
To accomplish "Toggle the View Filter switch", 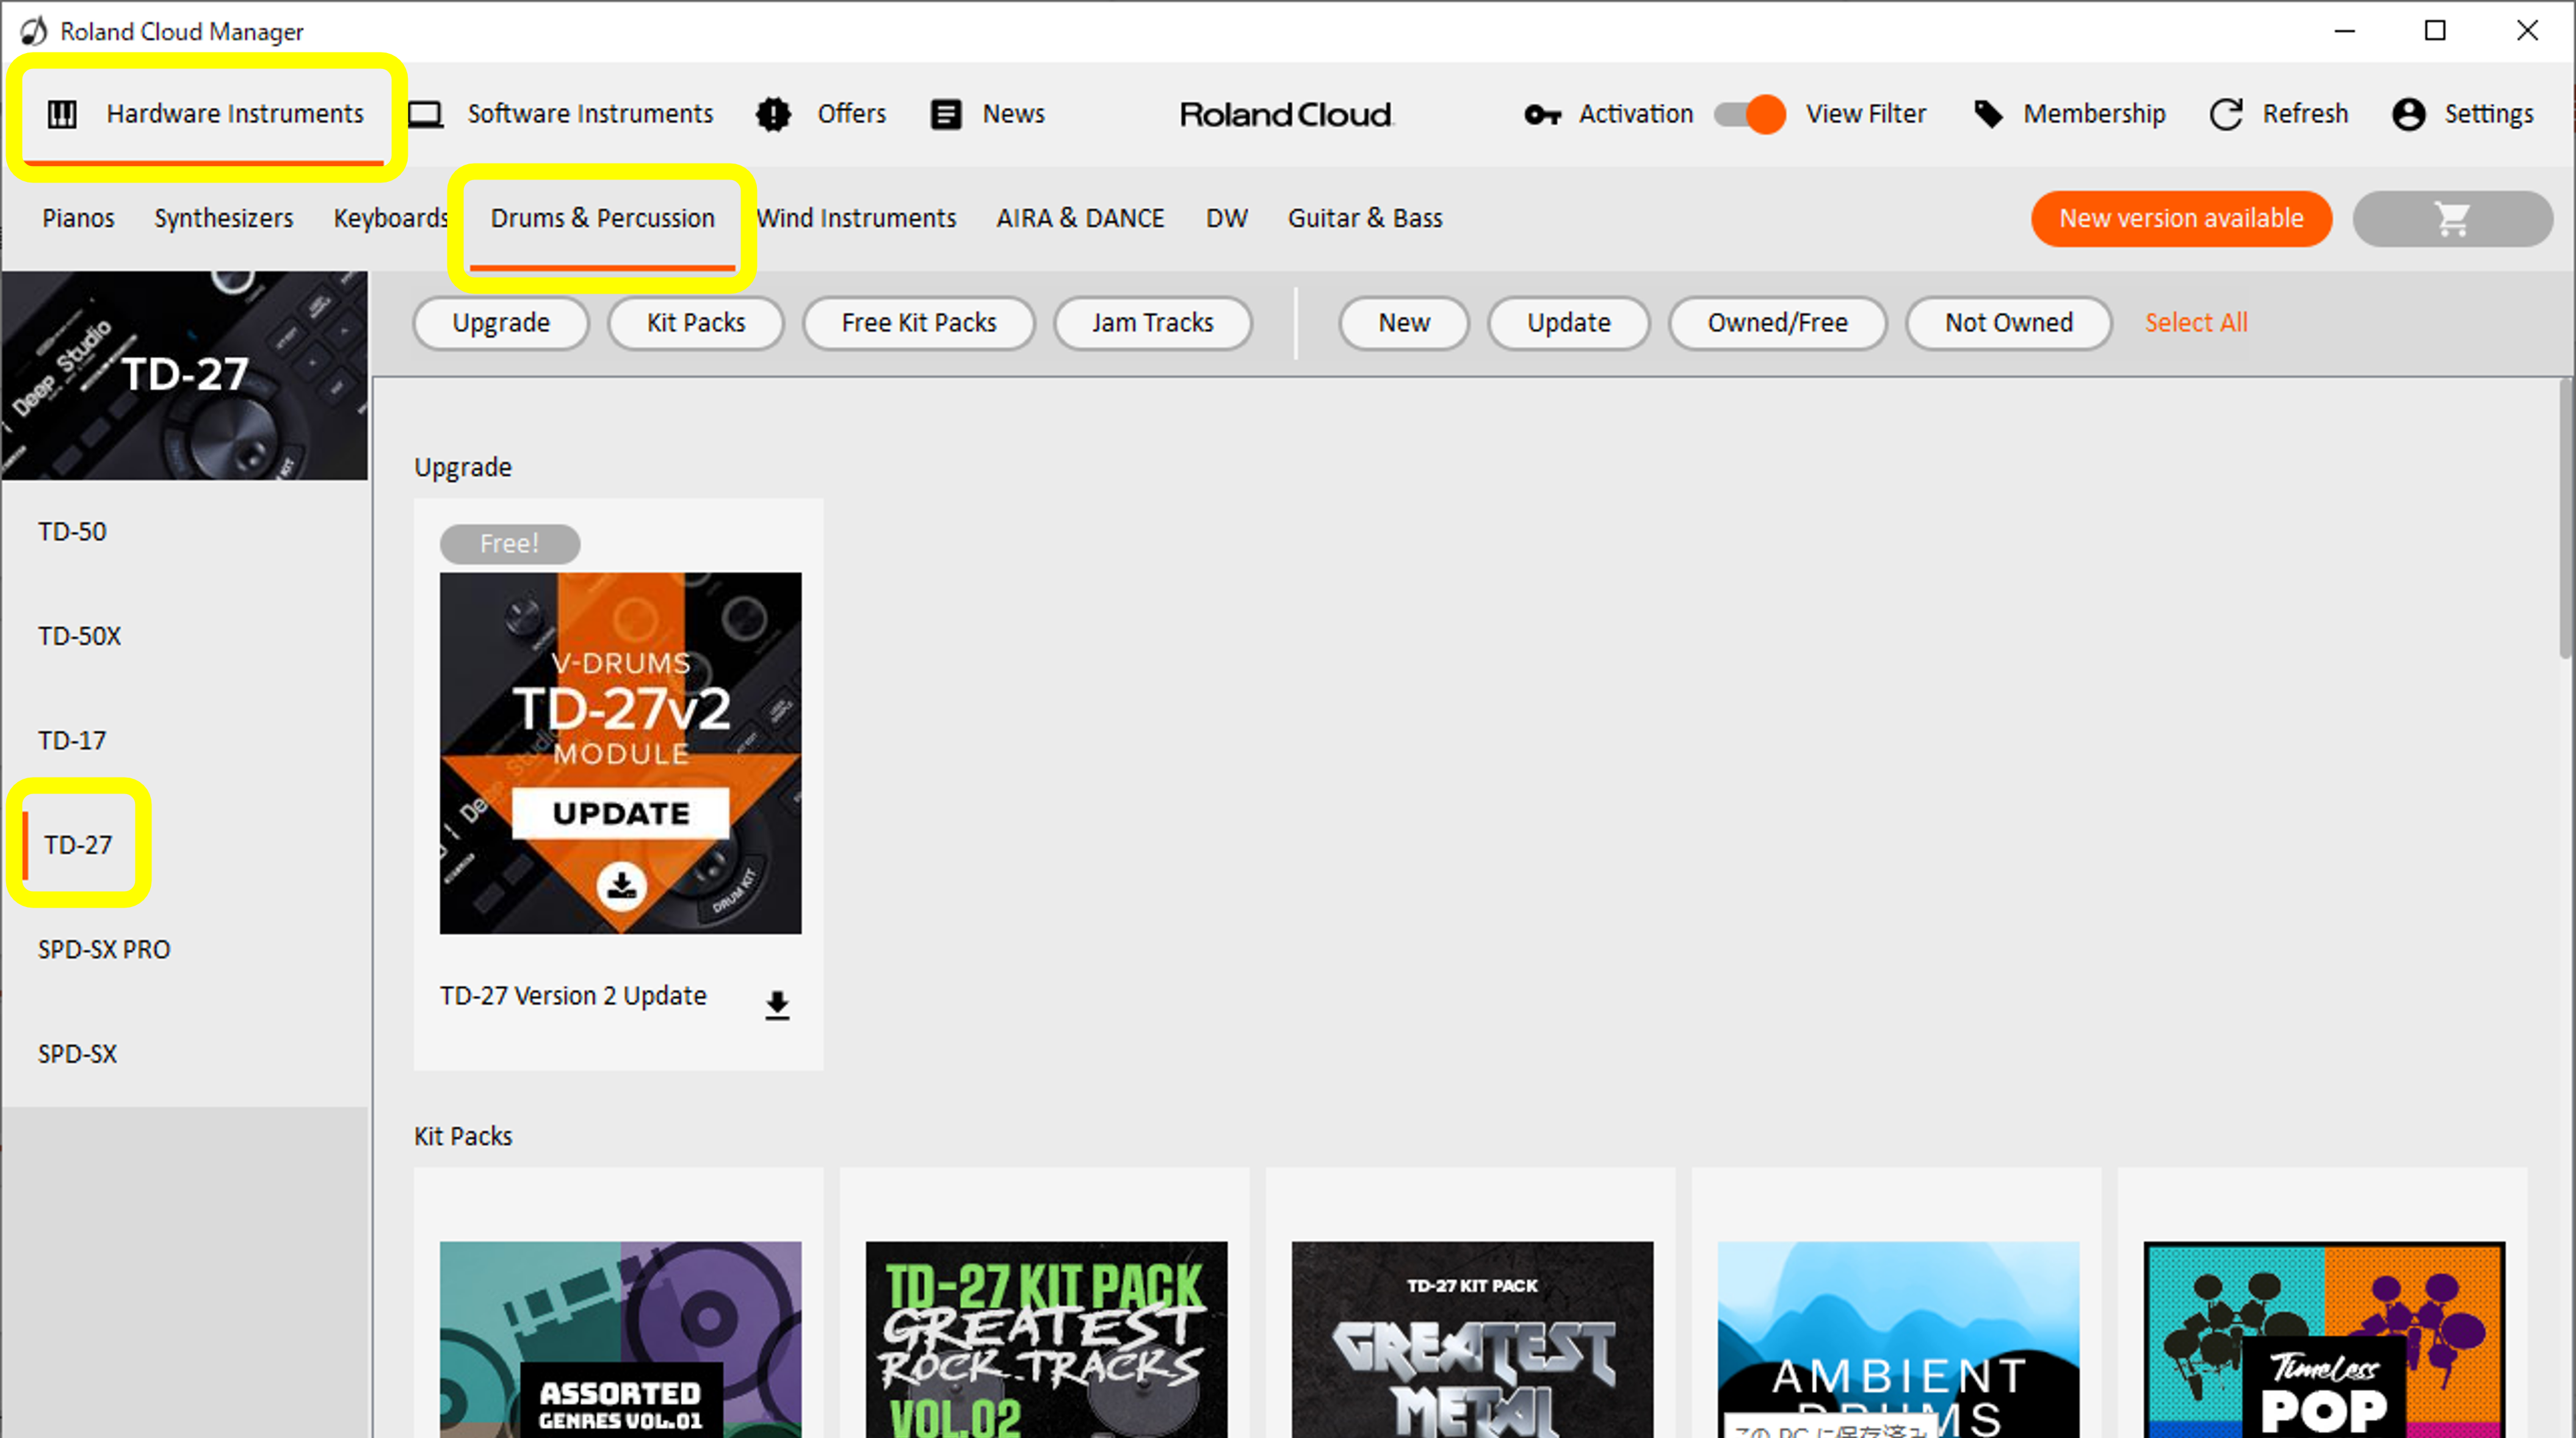I will coord(1750,114).
